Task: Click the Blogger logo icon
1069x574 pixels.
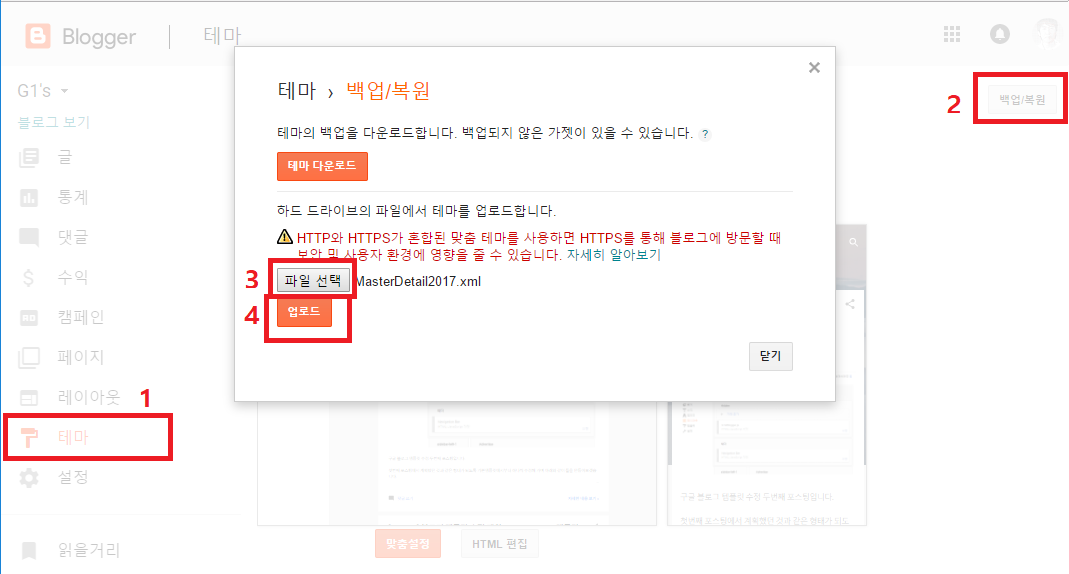Action: pyautogui.click(x=37, y=36)
